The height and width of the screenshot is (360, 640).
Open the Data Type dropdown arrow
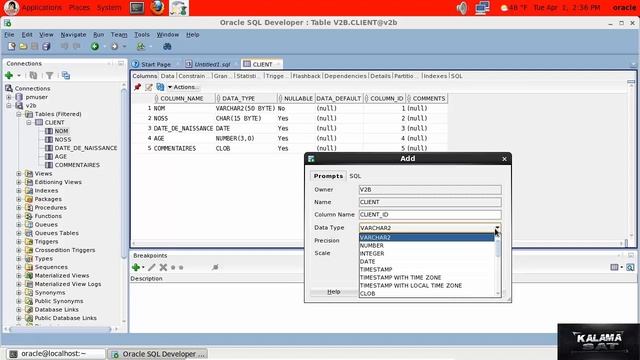tap(497, 228)
